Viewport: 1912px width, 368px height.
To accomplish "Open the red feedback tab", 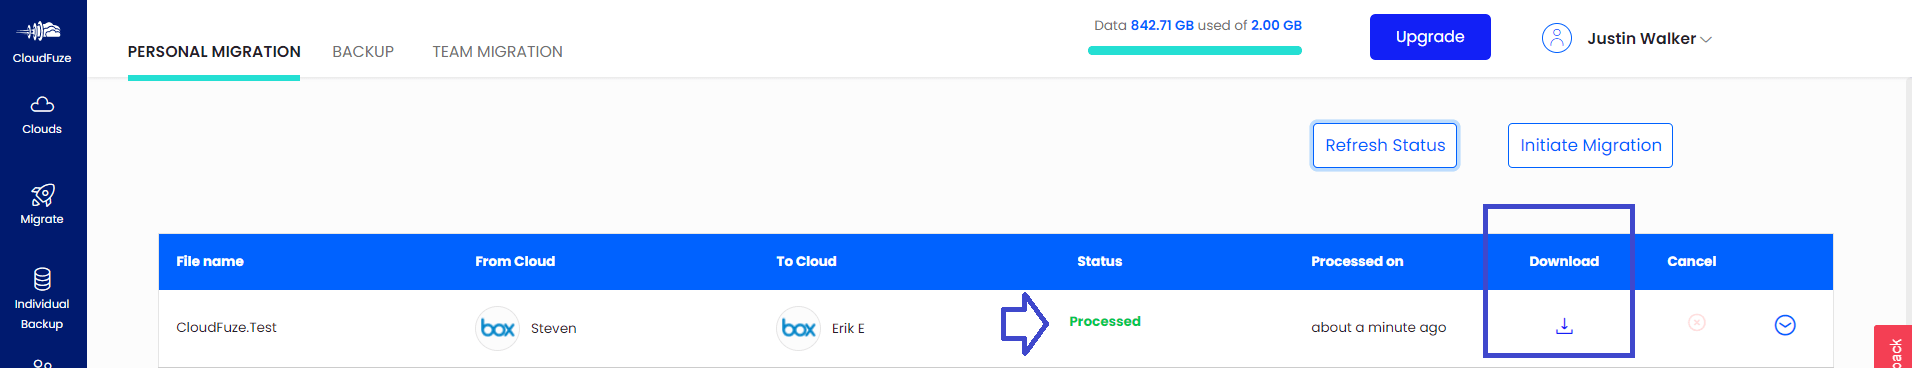I will pos(1893,347).
